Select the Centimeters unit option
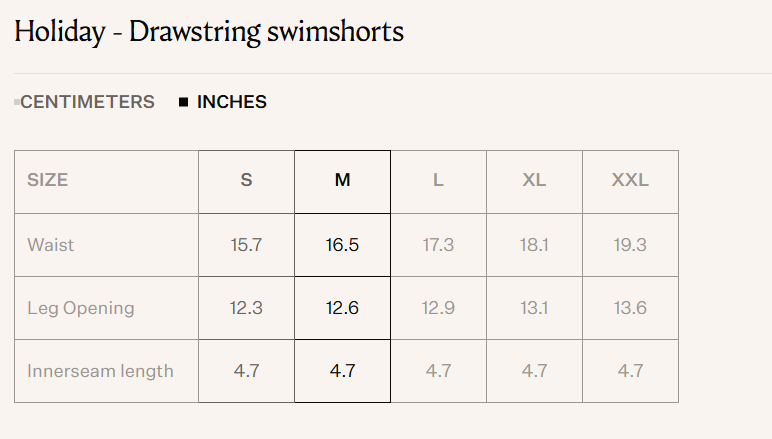This screenshot has width=772, height=439. (87, 102)
